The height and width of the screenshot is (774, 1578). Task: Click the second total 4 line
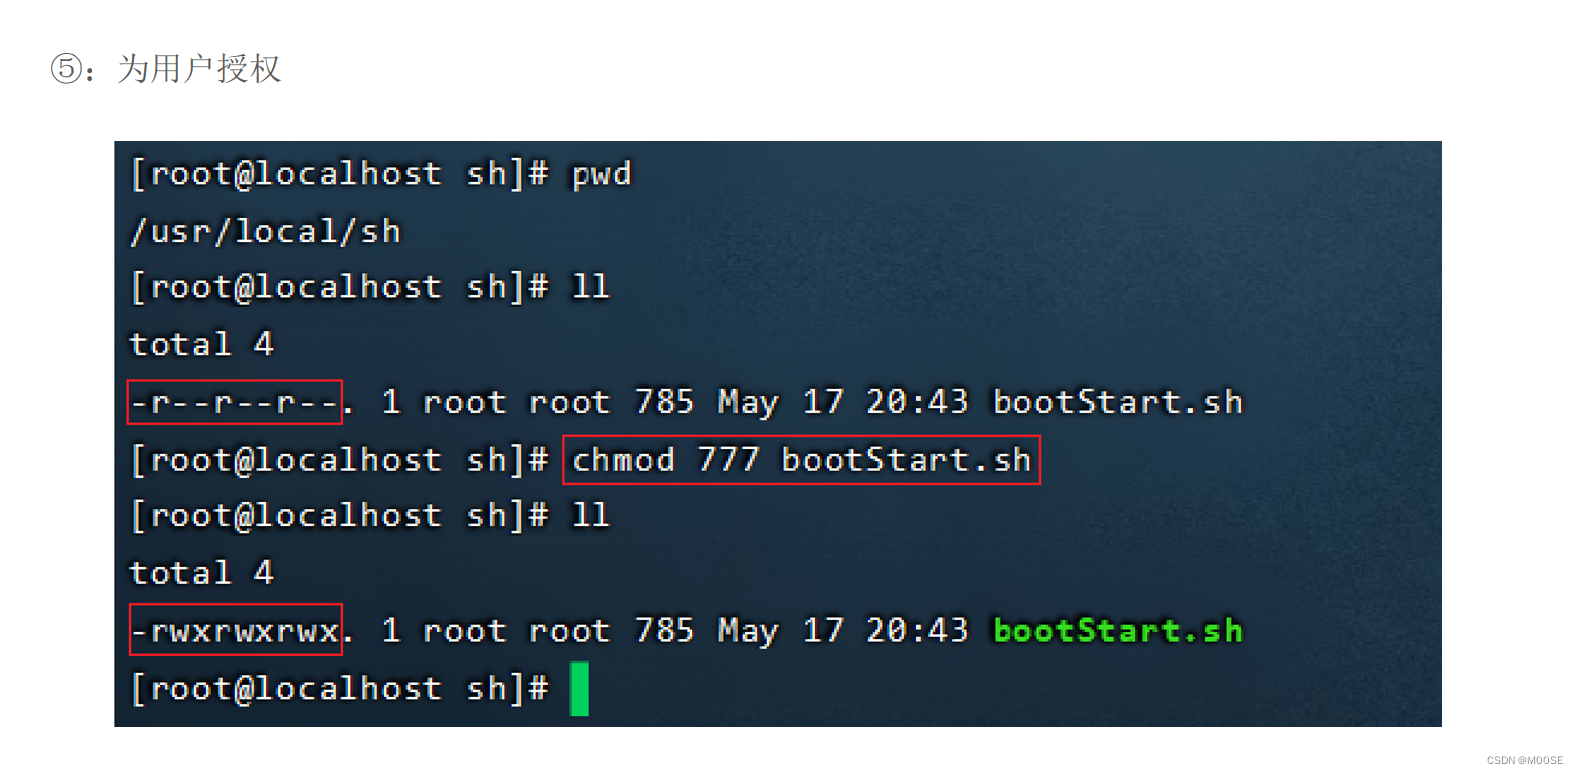coord(201,573)
